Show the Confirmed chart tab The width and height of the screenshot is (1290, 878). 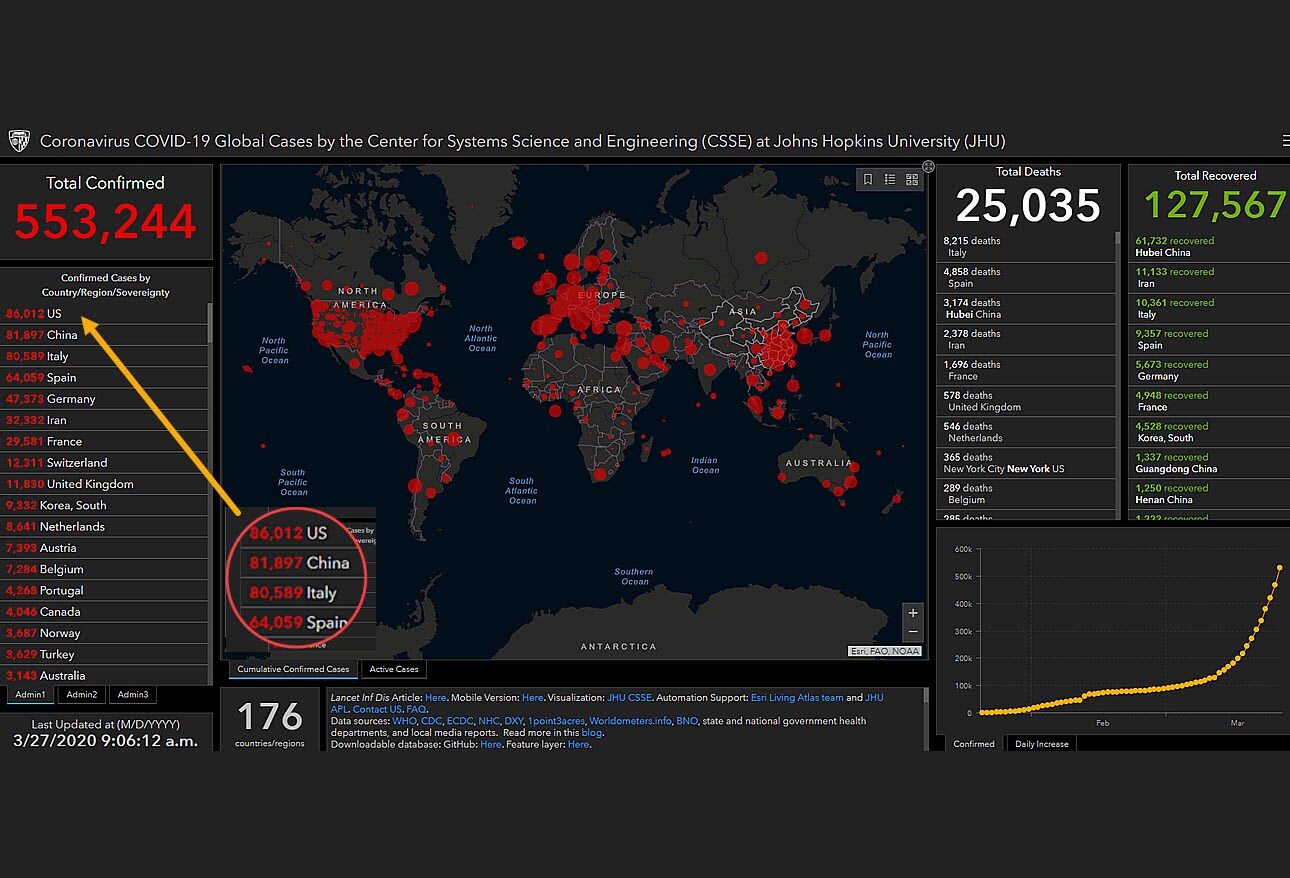[x=974, y=744]
